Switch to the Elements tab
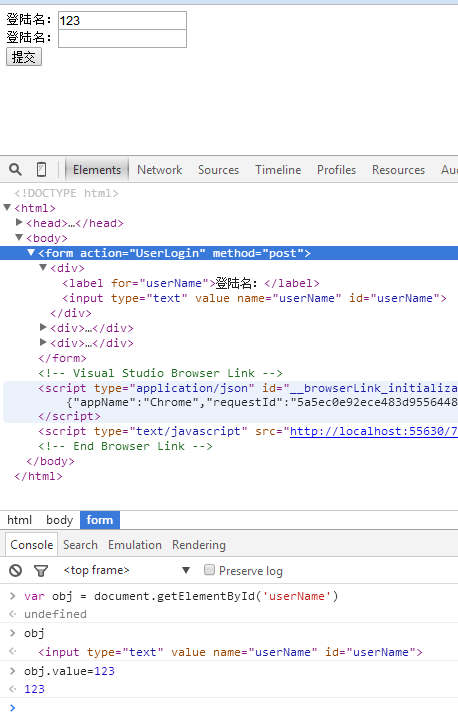 point(97,170)
